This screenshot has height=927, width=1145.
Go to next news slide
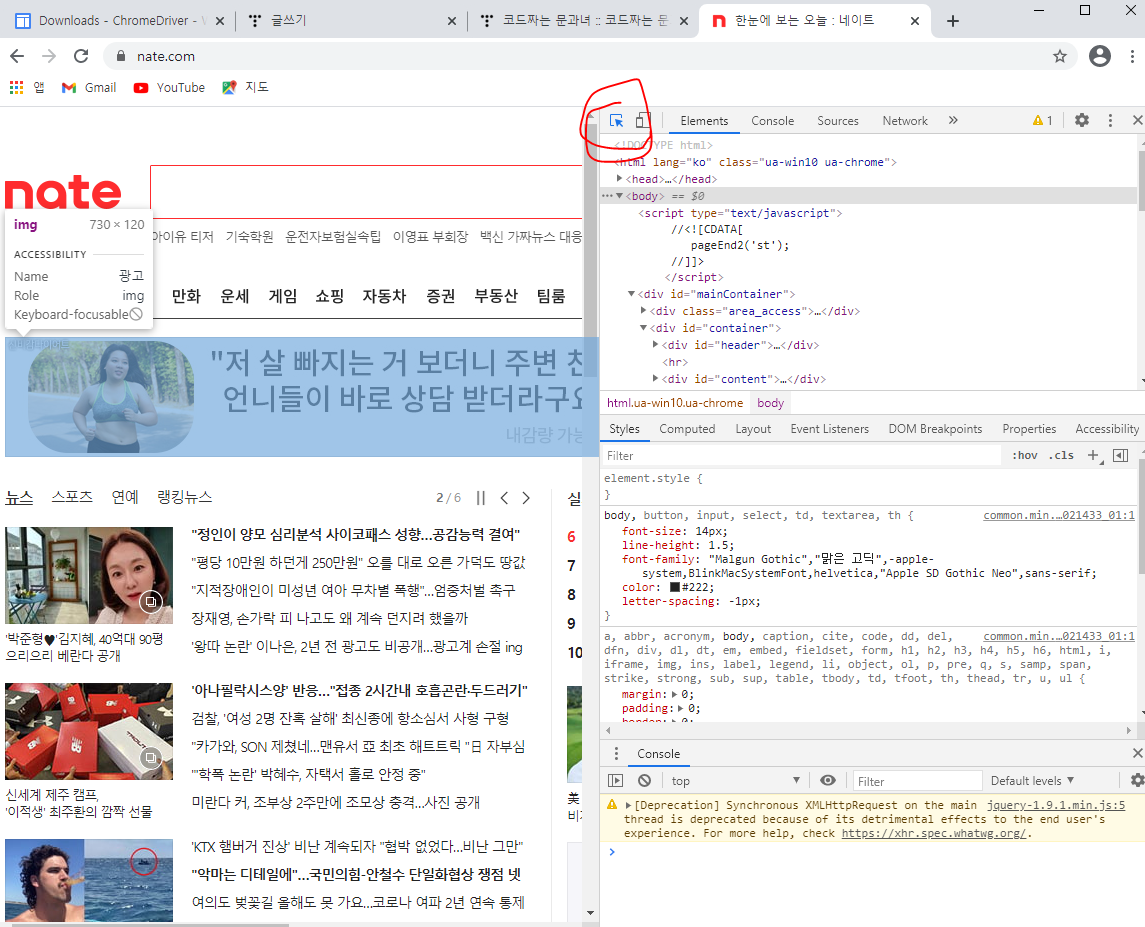point(526,497)
